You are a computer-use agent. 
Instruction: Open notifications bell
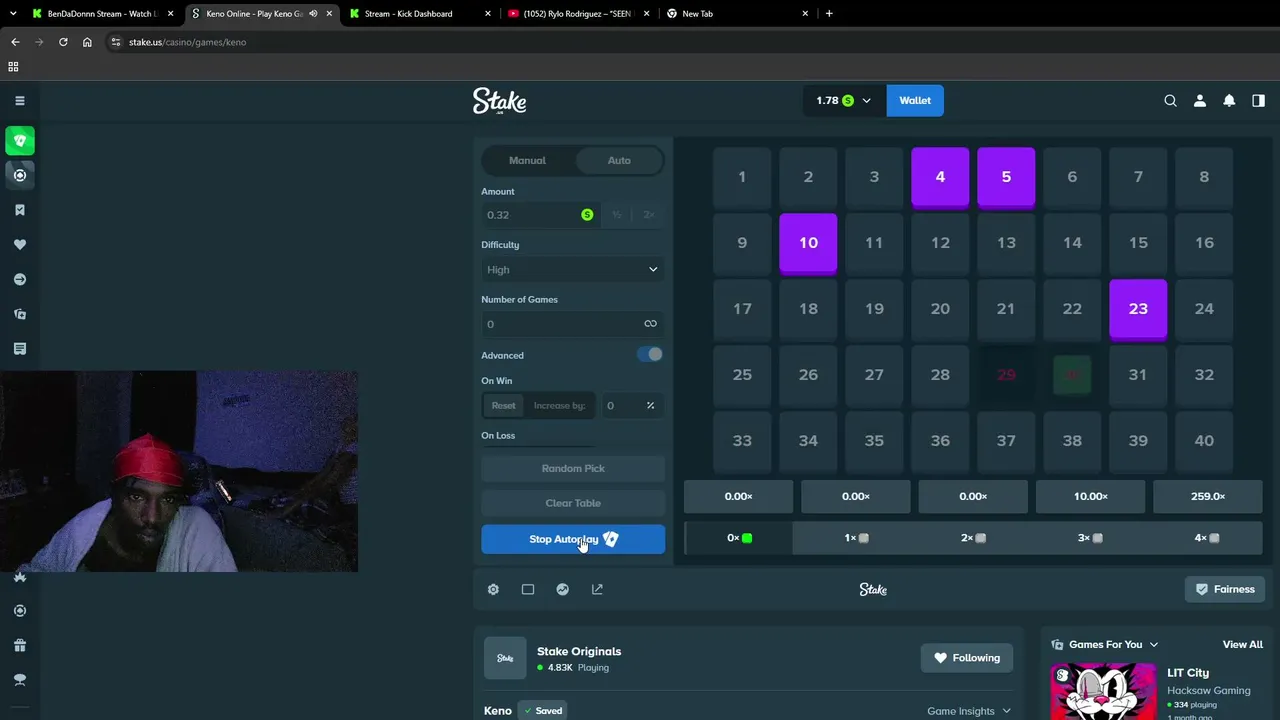(x=1229, y=100)
